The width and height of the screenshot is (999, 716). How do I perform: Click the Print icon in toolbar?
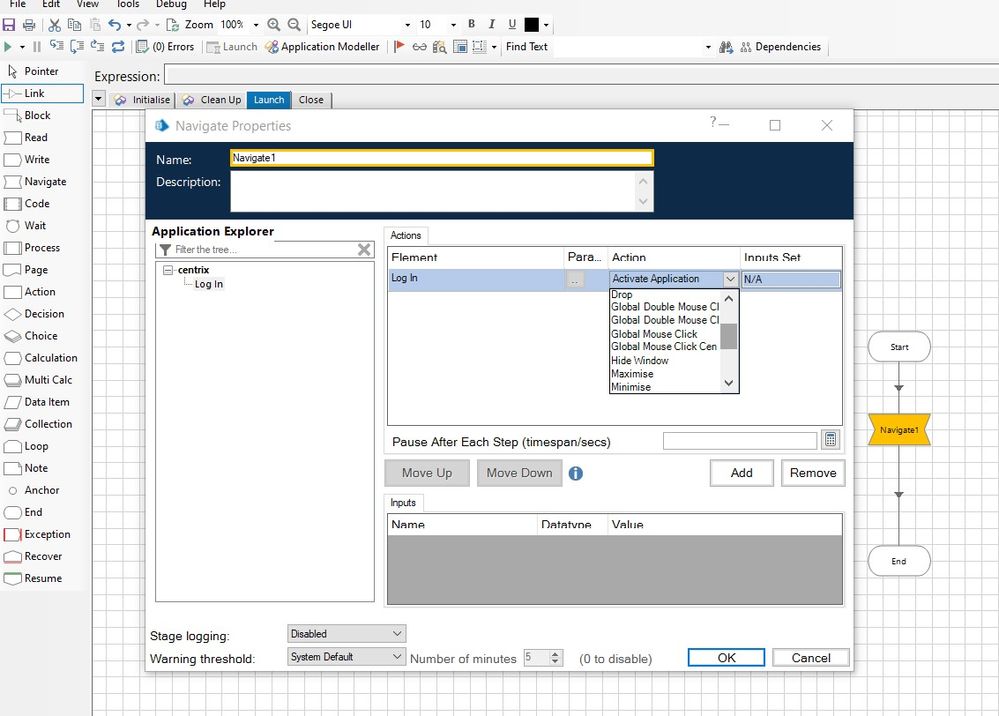(29, 24)
